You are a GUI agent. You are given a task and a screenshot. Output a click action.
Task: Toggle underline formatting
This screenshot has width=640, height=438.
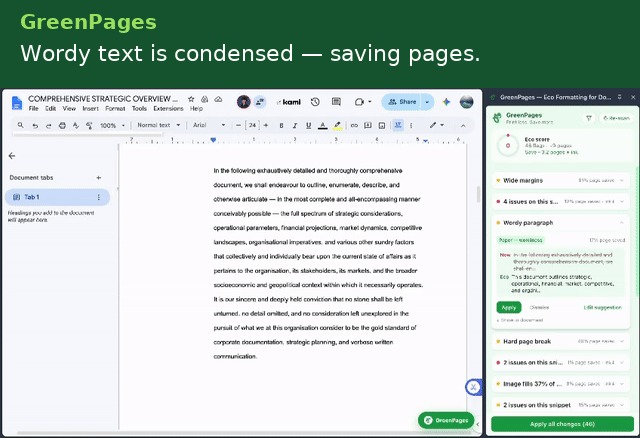308,125
